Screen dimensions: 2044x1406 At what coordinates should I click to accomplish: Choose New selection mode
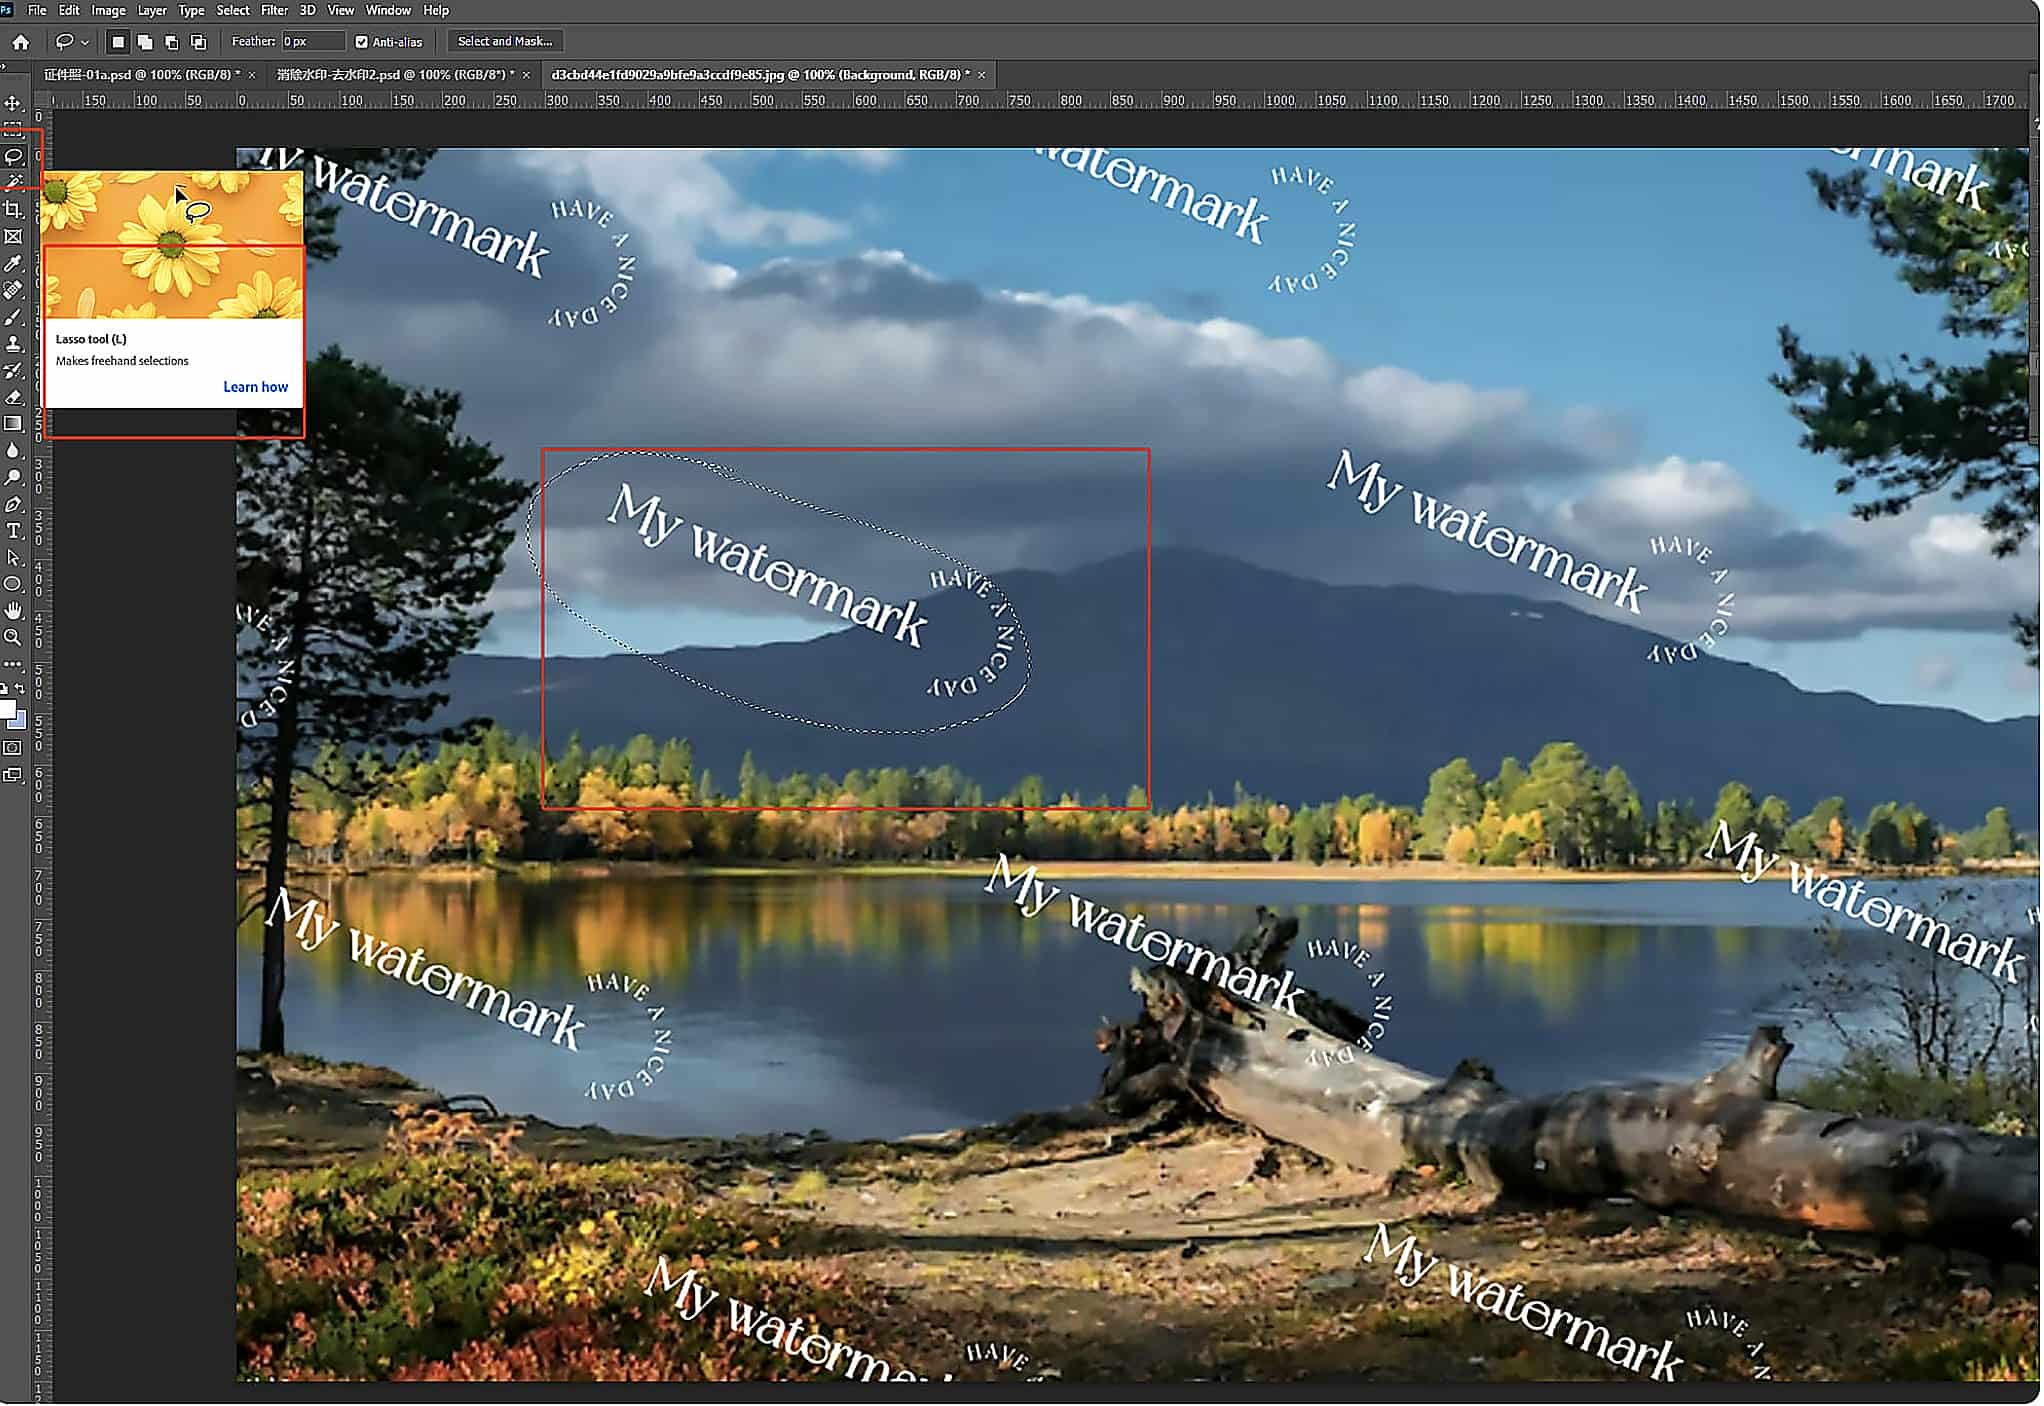[x=118, y=42]
